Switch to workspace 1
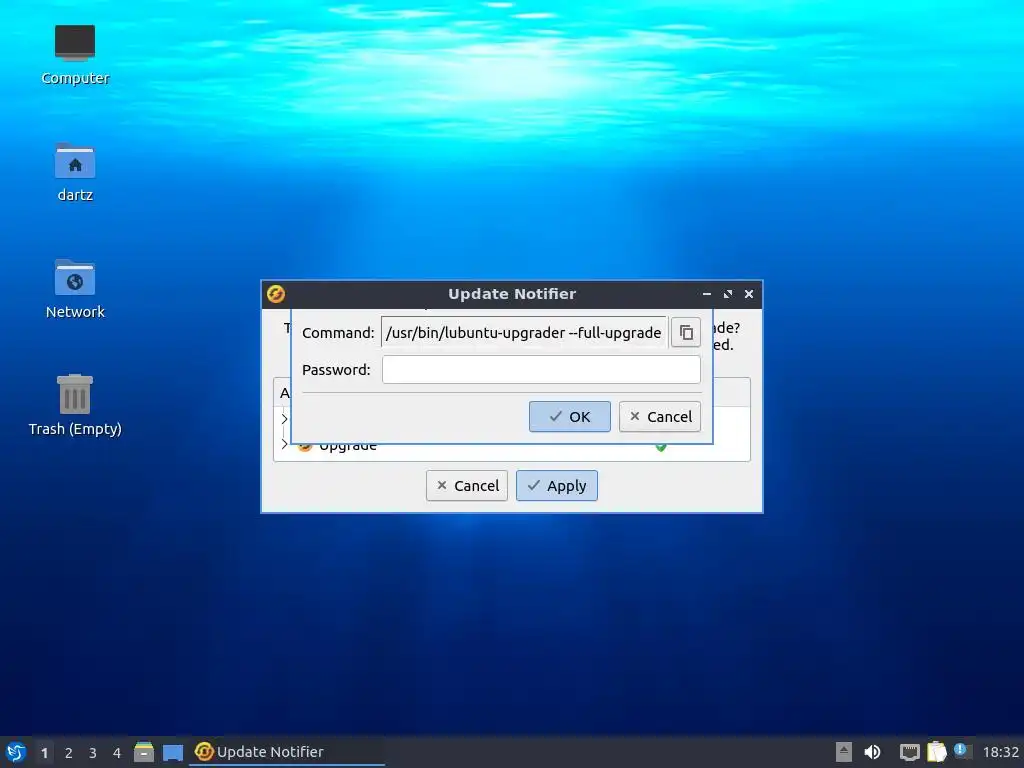The height and width of the screenshot is (768, 1024). (x=44, y=753)
